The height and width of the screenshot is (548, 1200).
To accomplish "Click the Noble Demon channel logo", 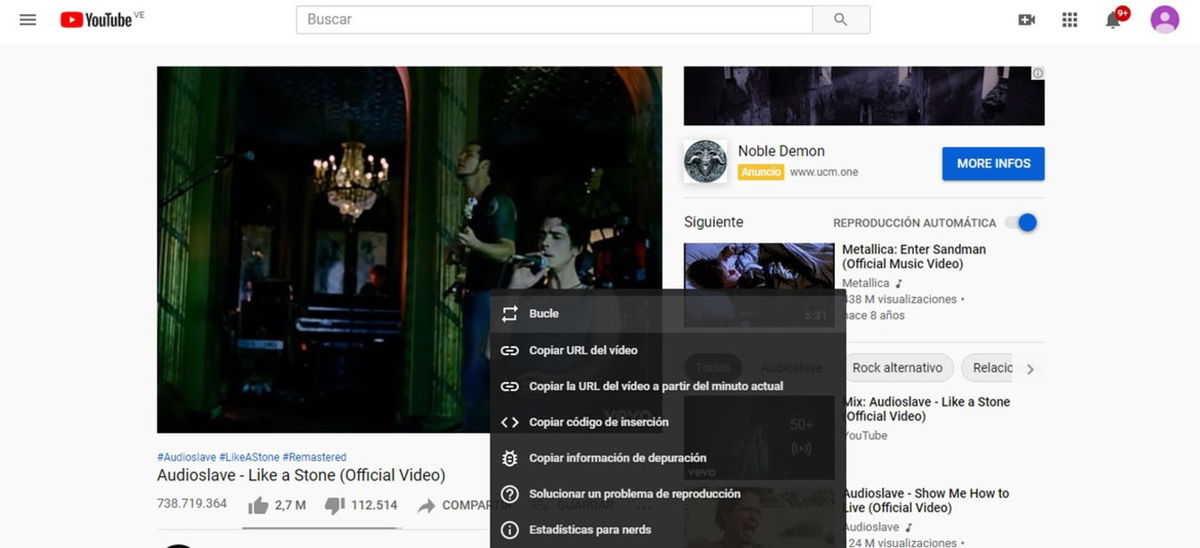I will pyautogui.click(x=705, y=161).
